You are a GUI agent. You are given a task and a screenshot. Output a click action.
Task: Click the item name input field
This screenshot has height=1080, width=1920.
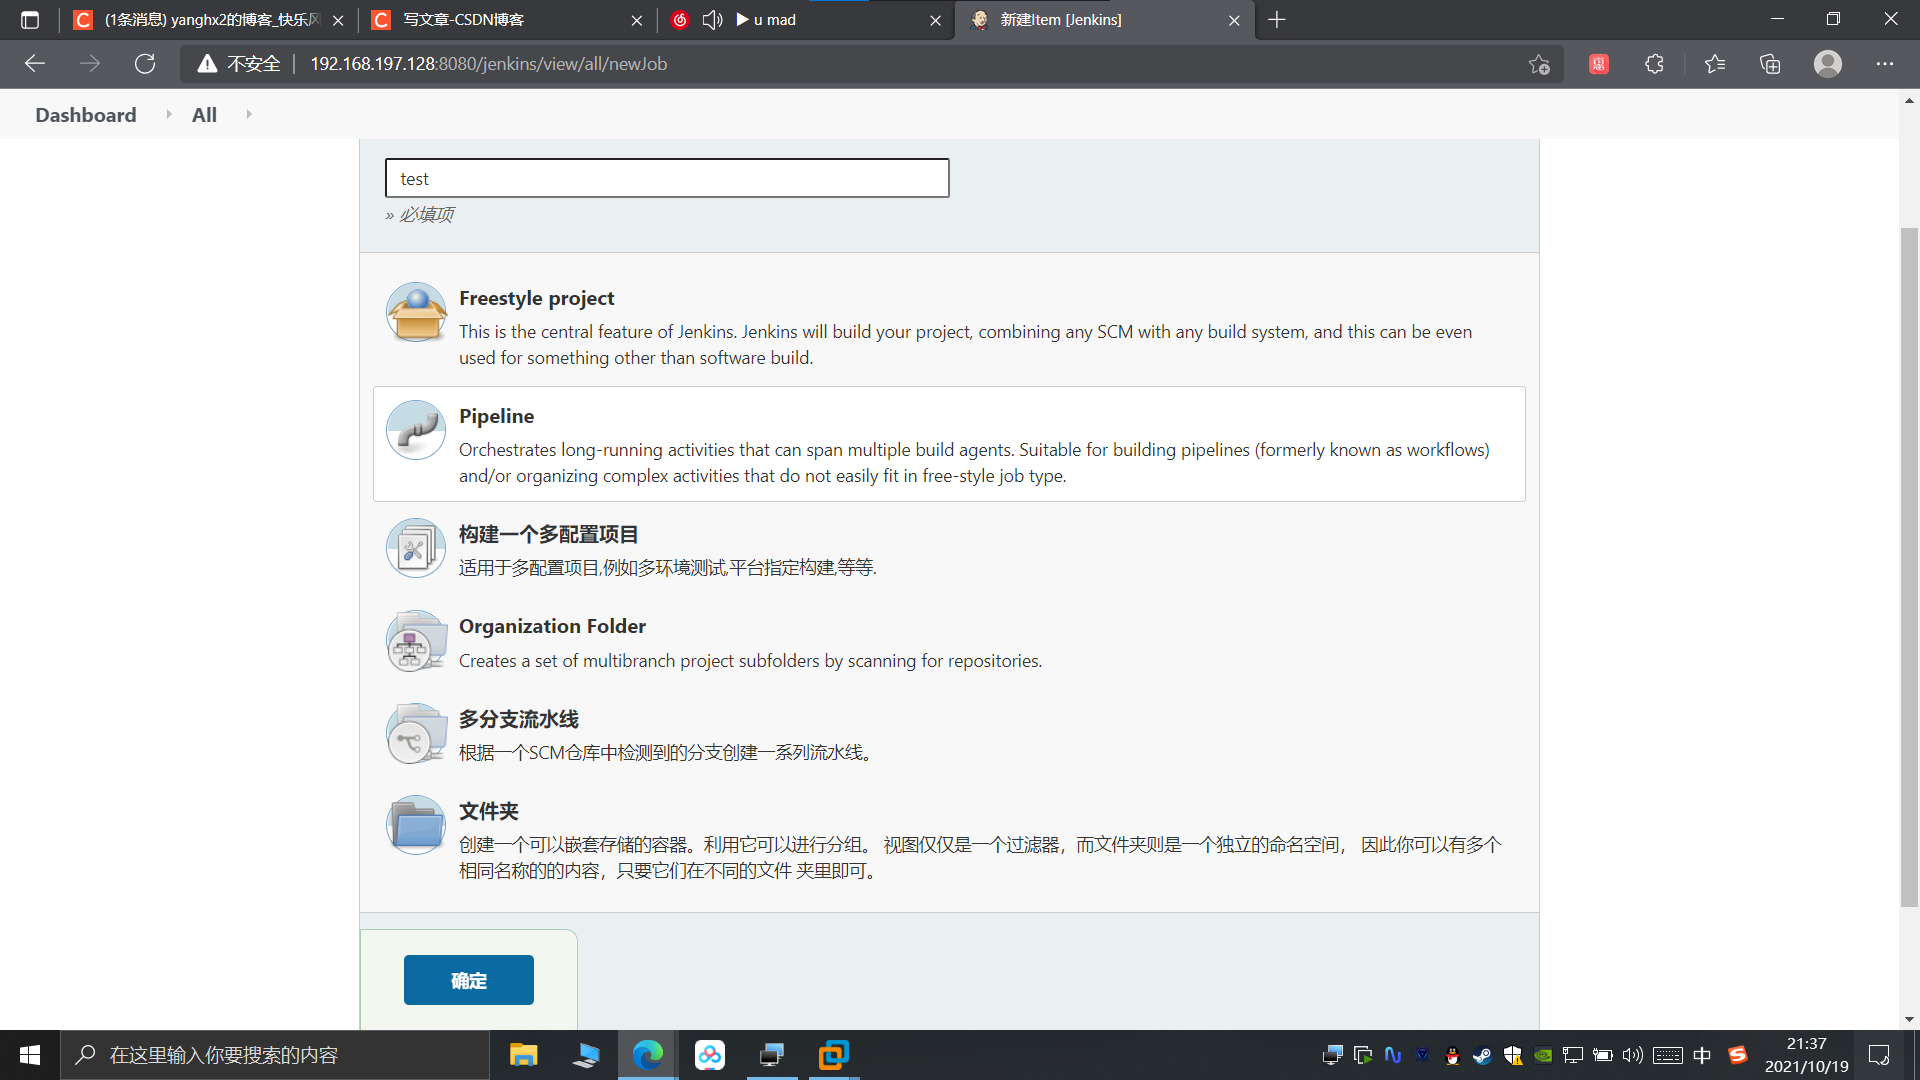(666, 177)
